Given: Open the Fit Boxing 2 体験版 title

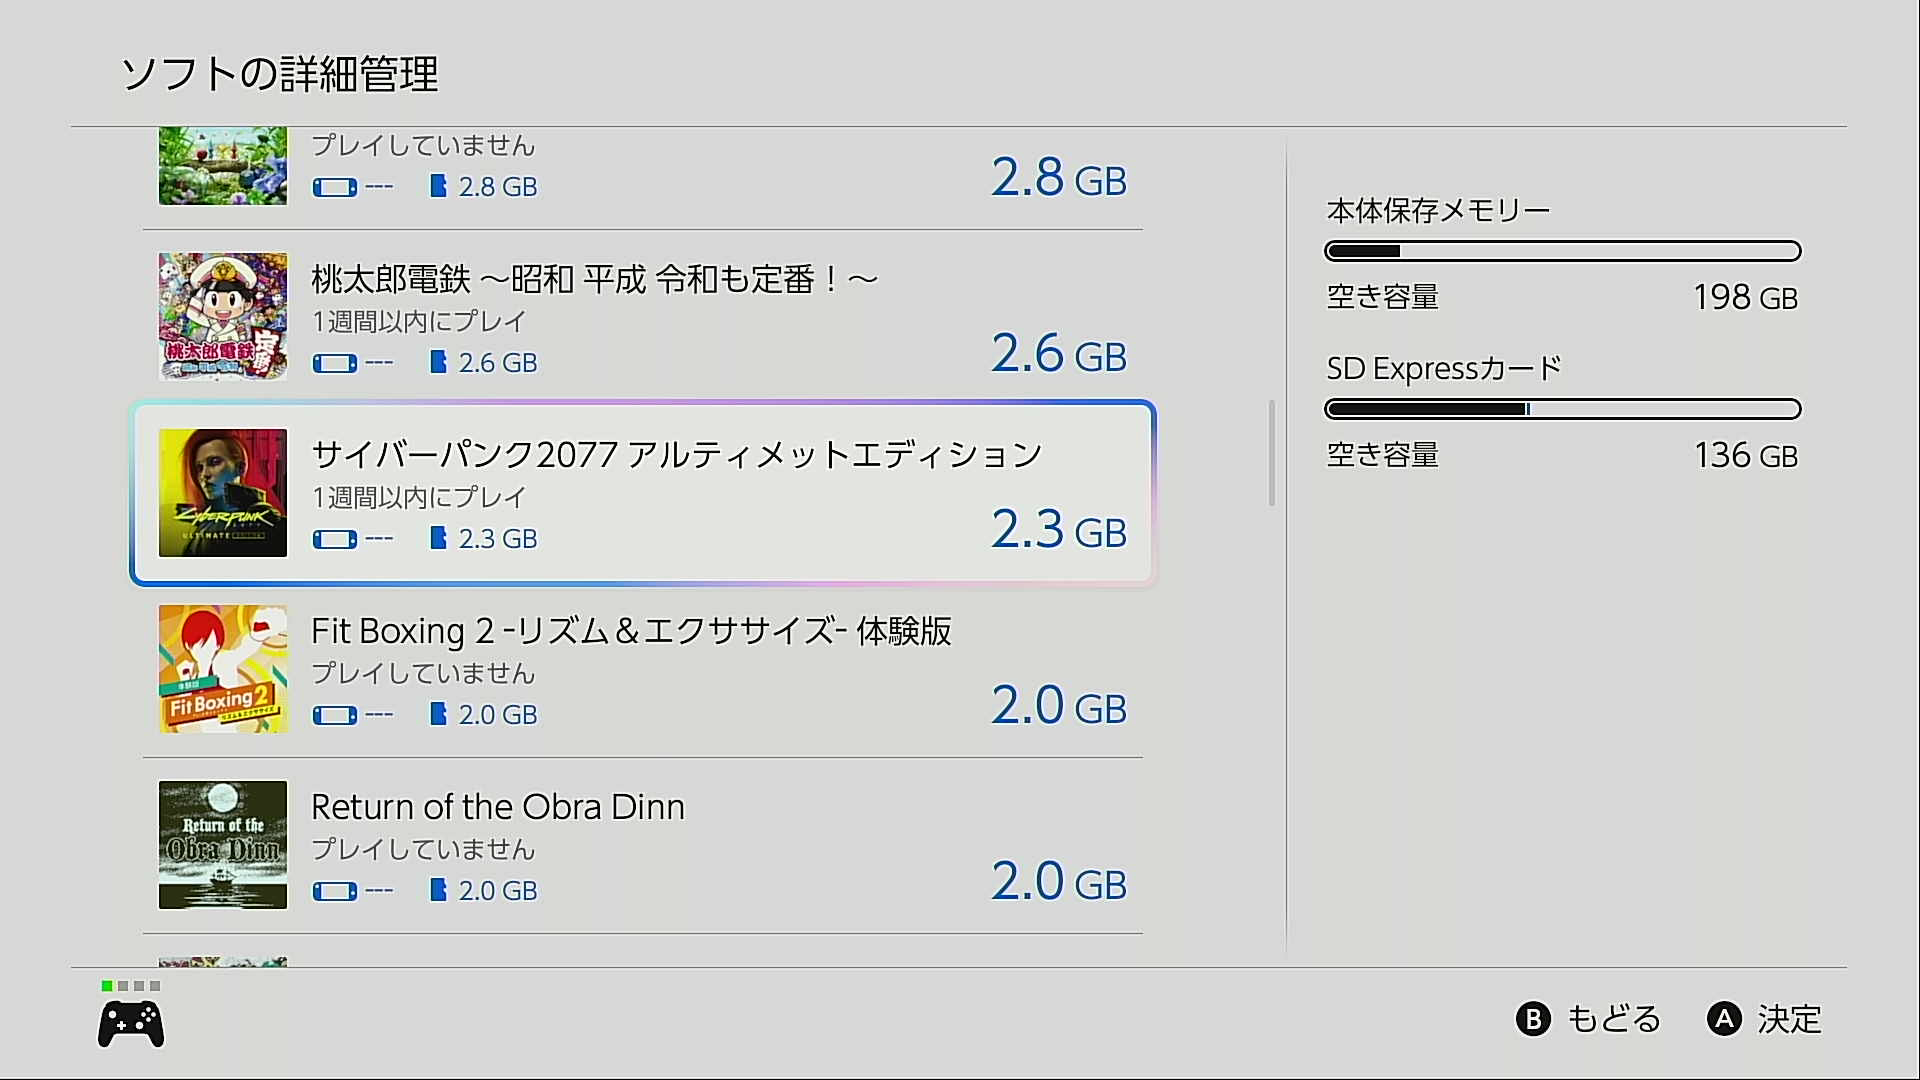Looking at the screenshot, I should pyautogui.click(x=630, y=631).
